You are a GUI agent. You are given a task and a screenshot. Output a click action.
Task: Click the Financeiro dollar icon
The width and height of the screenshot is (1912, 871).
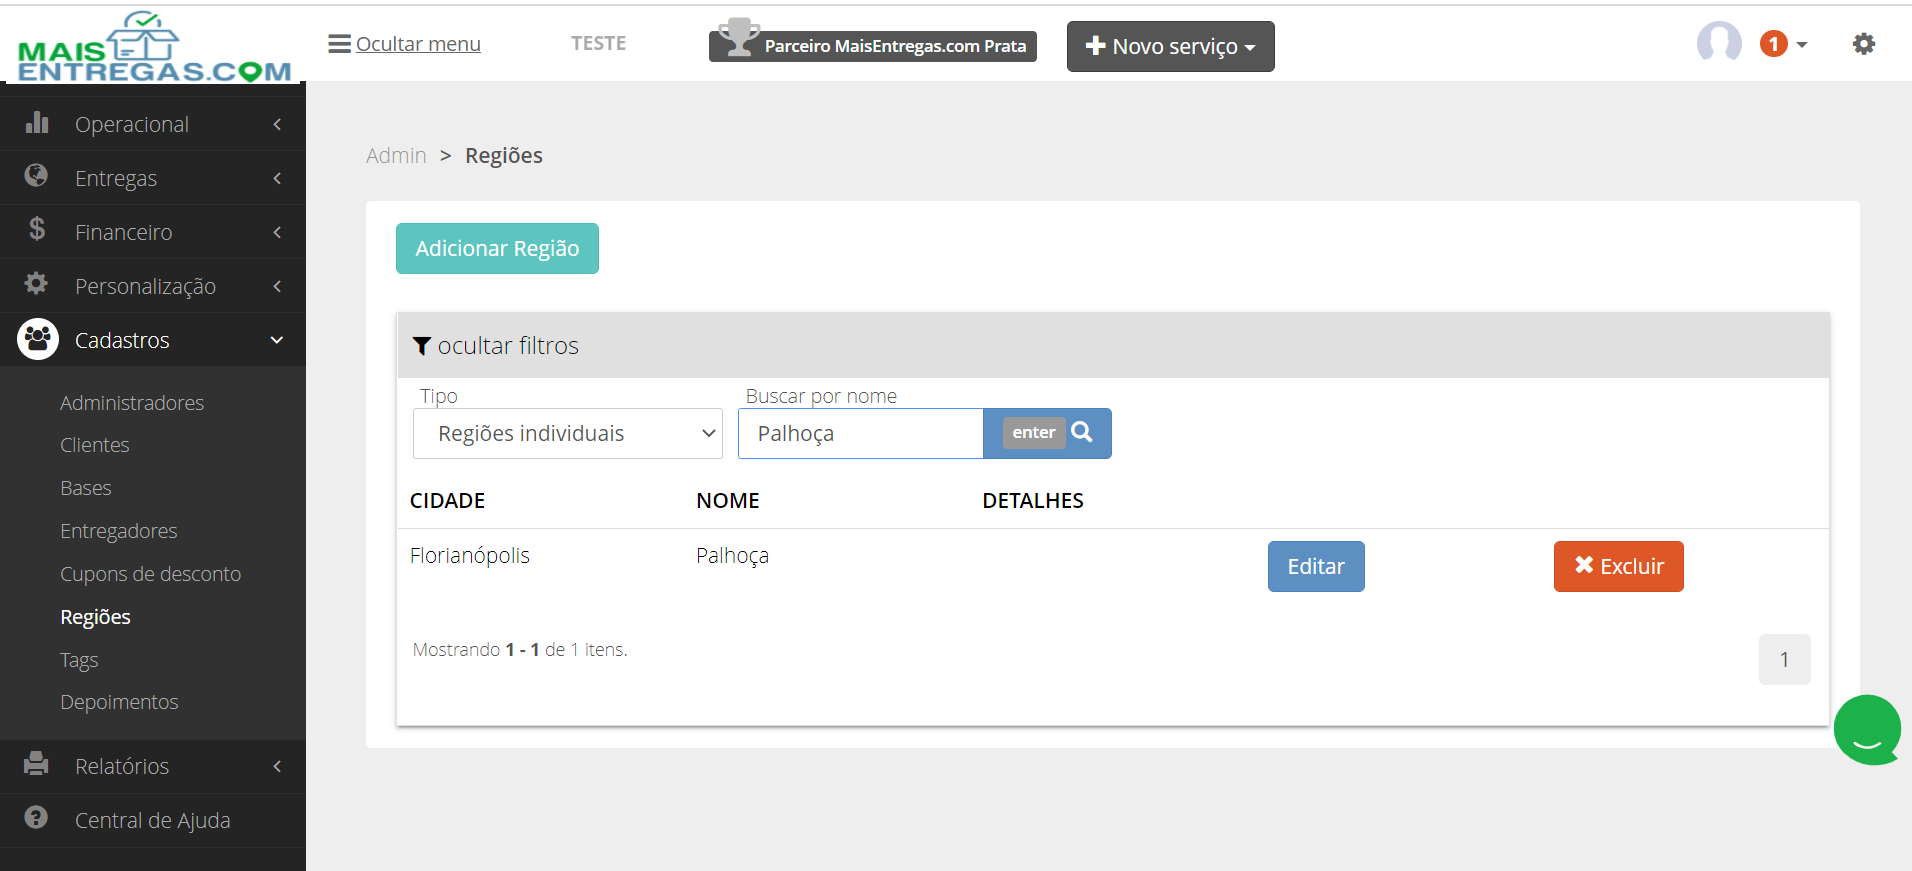(x=37, y=230)
